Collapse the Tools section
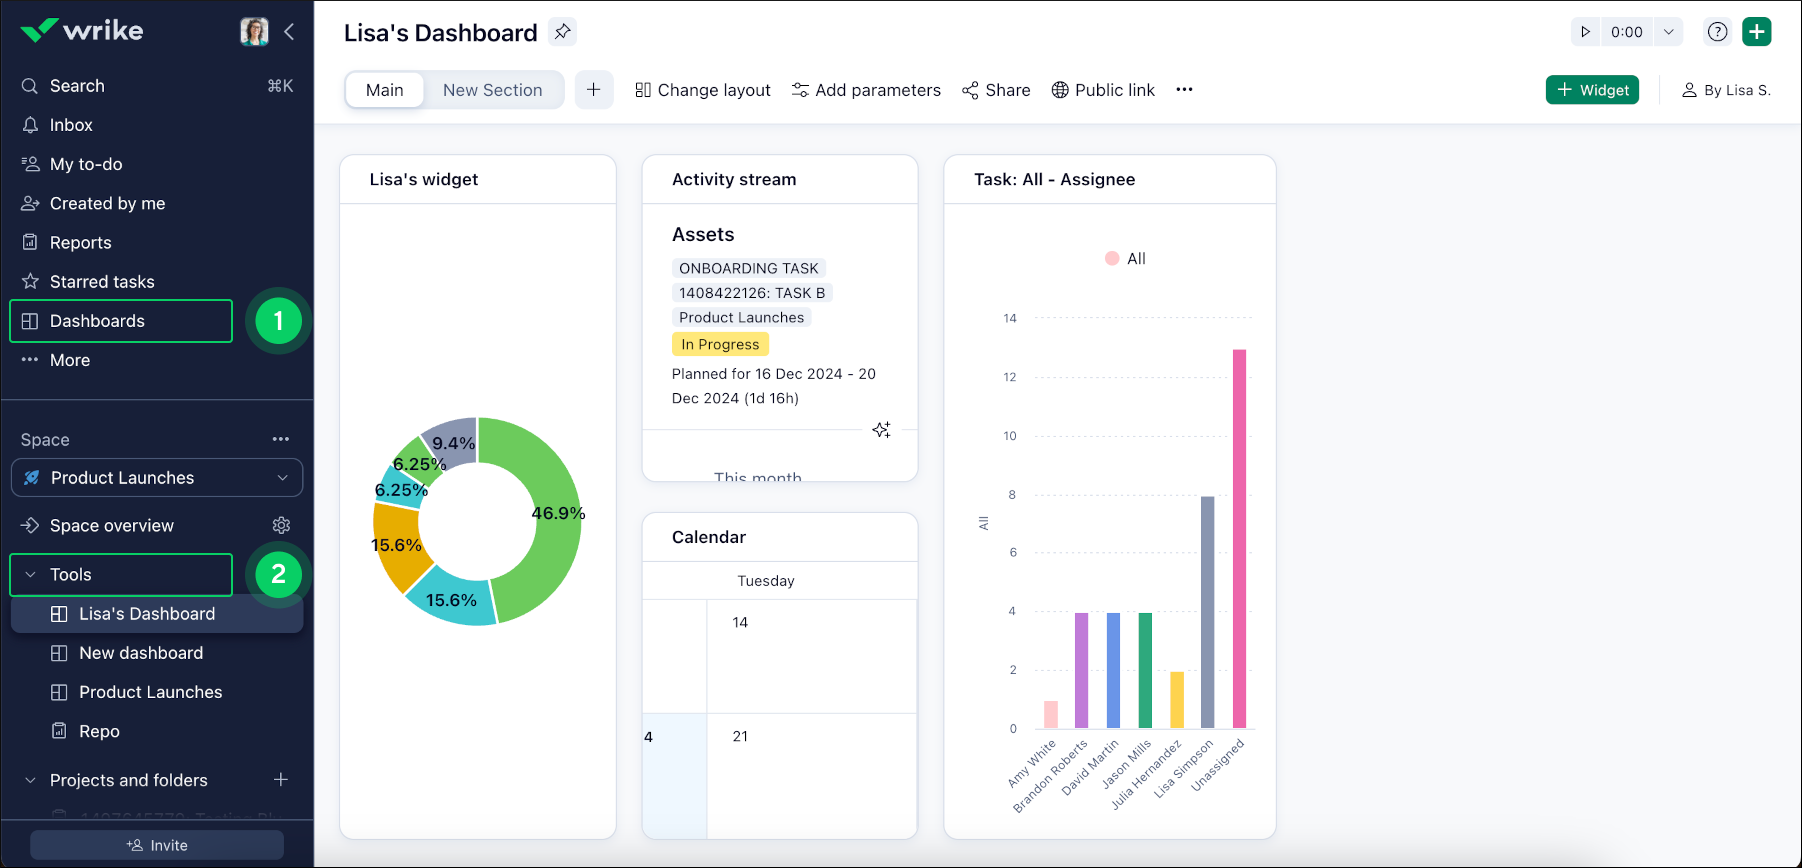1802x868 pixels. (31, 575)
